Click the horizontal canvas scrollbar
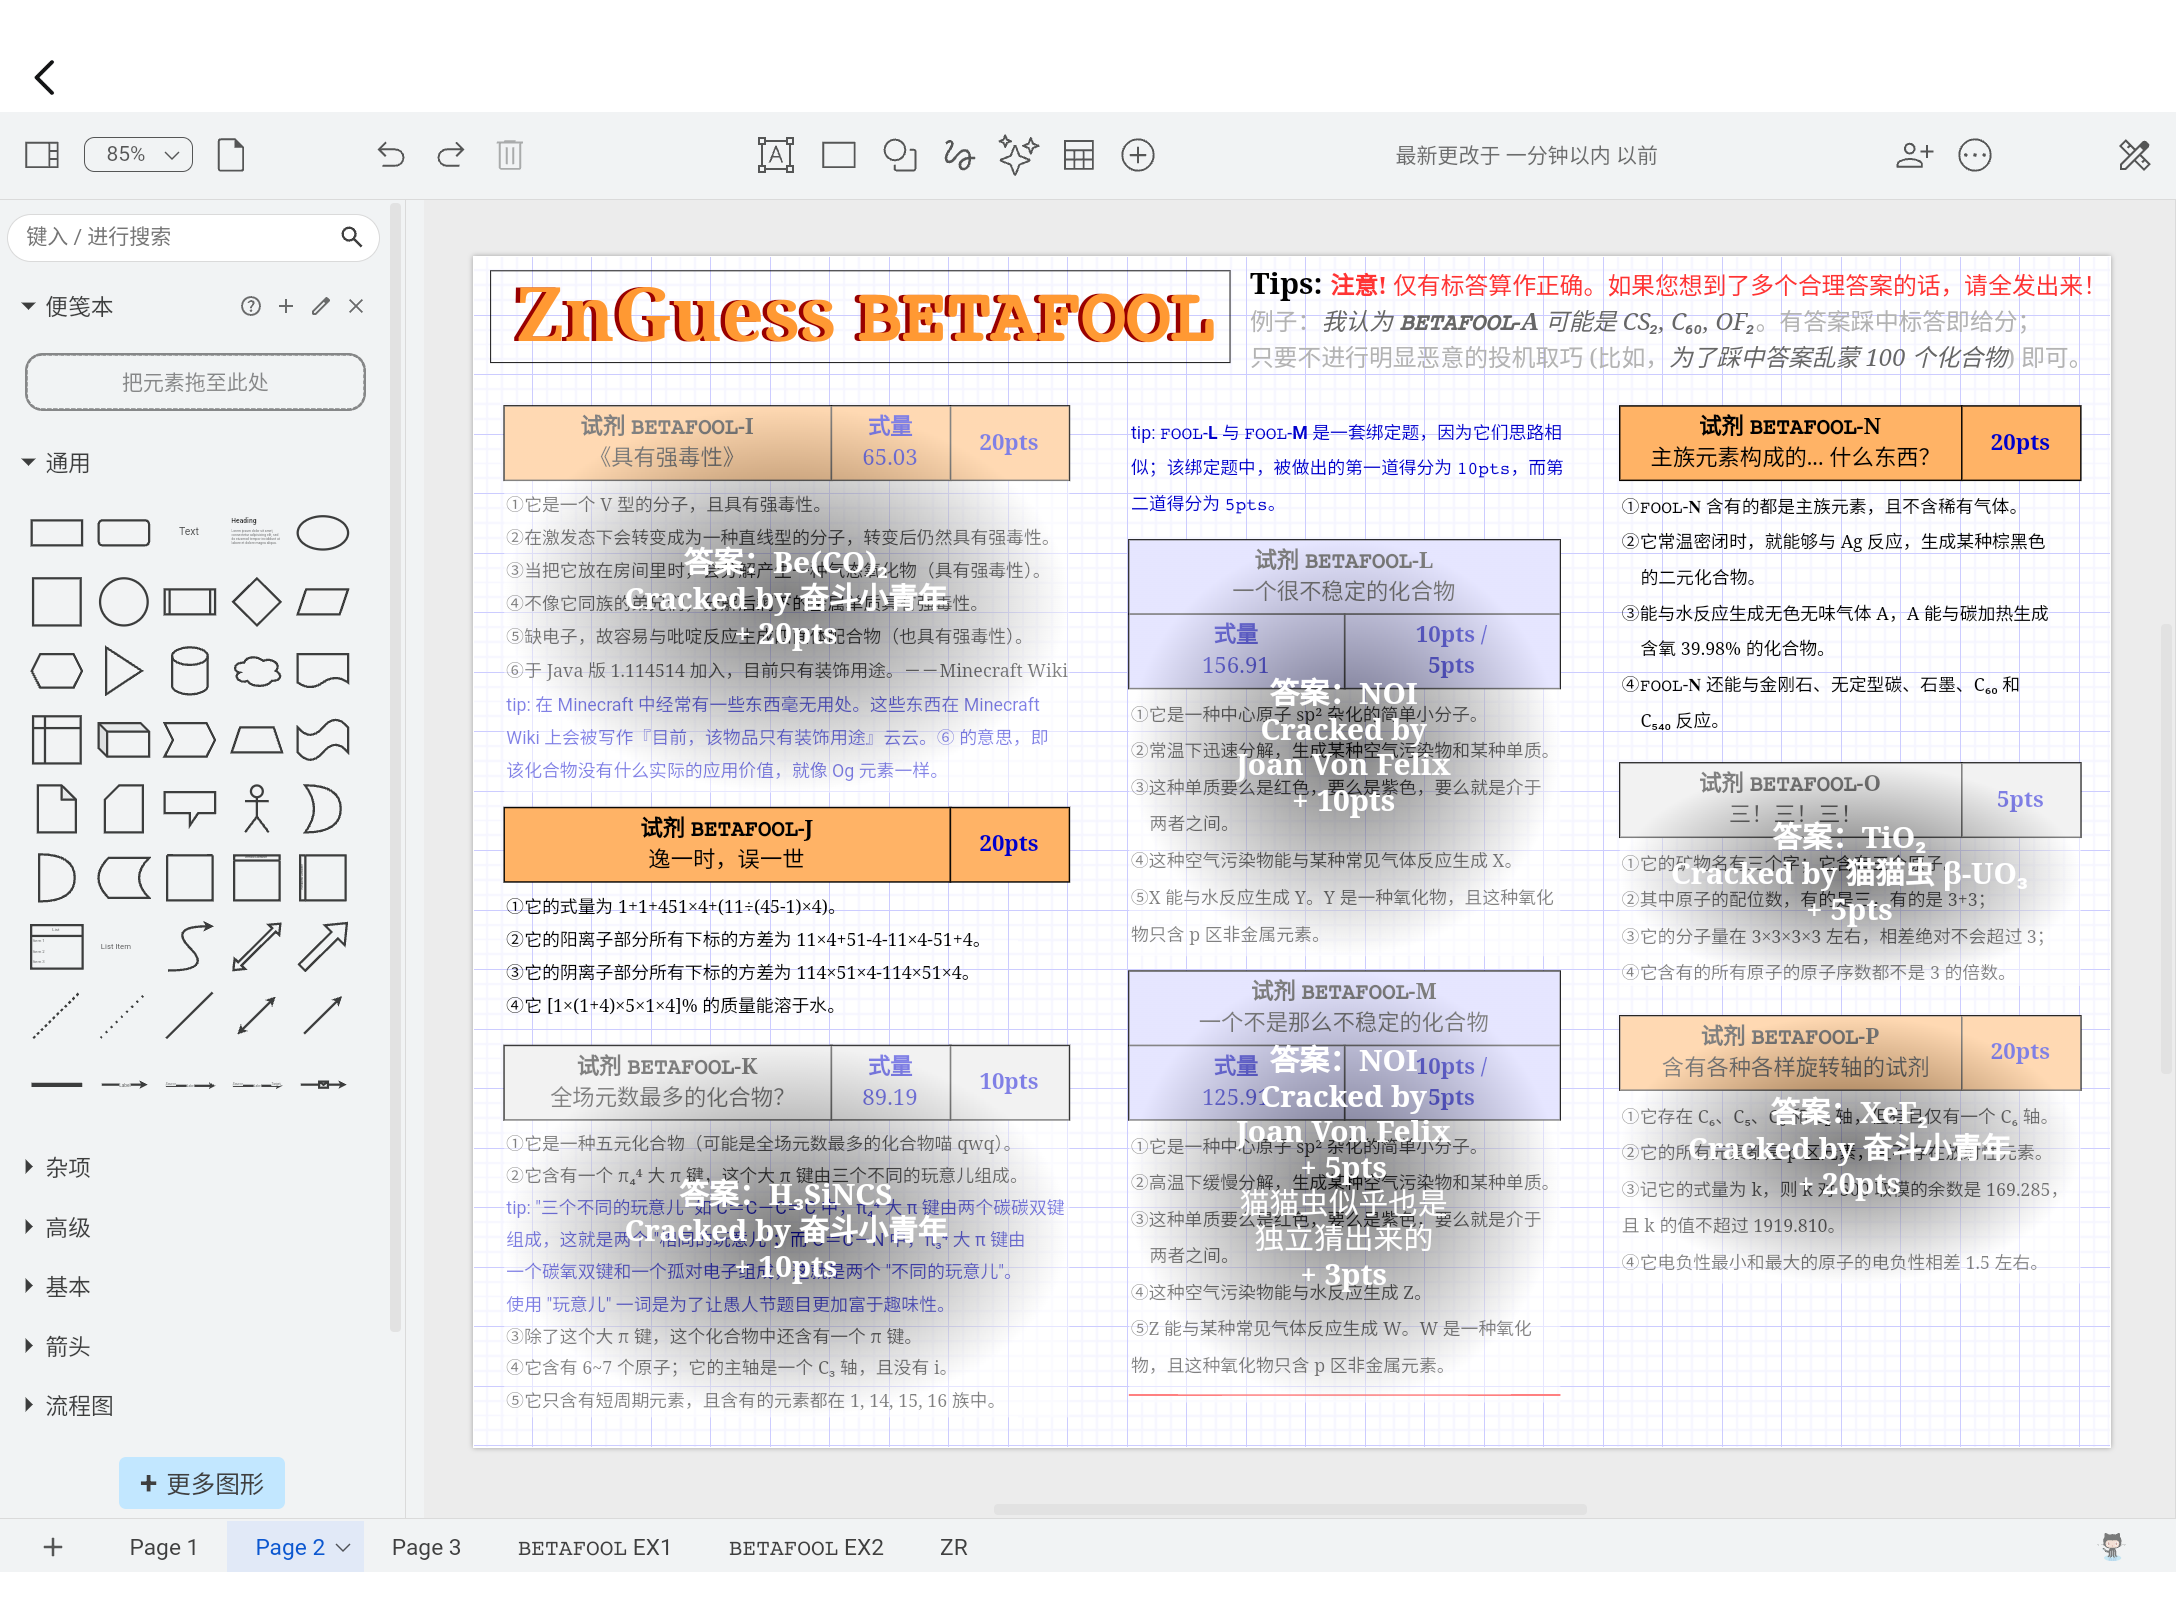Image resolution: width=2176 pixels, height=1600 pixels. pos(1290,1509)
